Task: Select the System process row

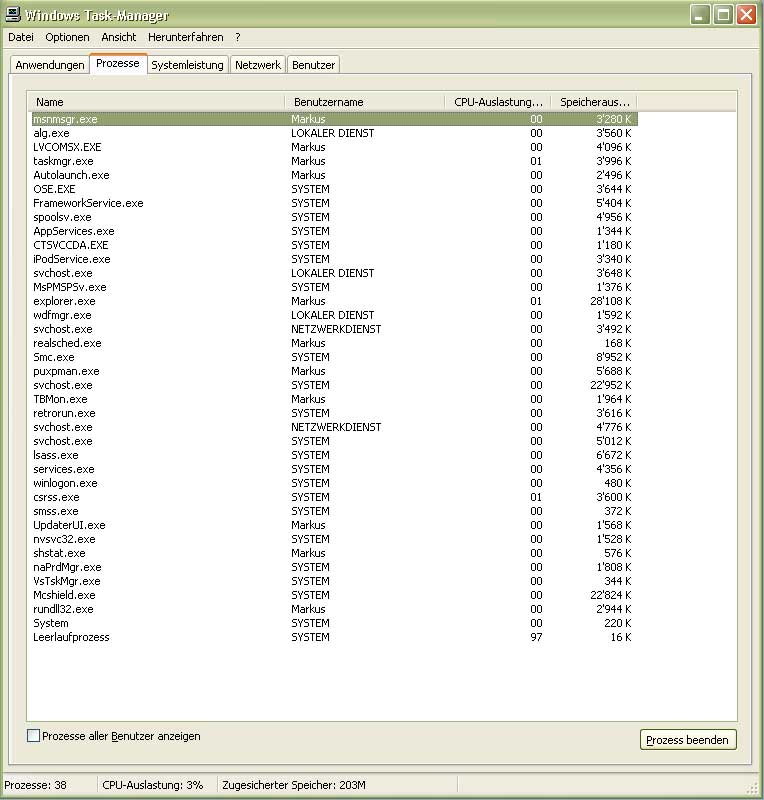Action: [x=334, y=623]
